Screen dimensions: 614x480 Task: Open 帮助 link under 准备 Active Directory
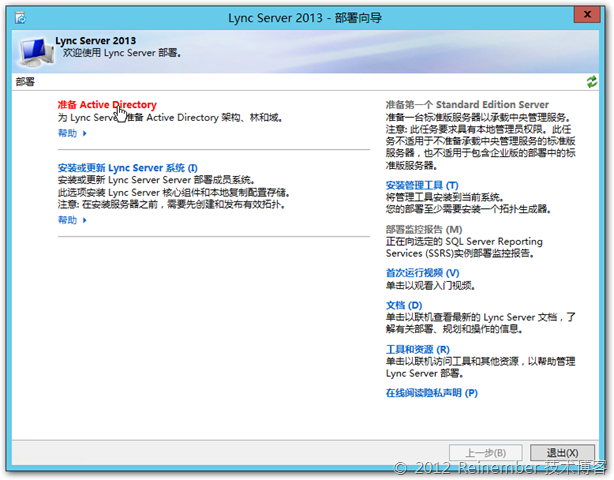67,133
